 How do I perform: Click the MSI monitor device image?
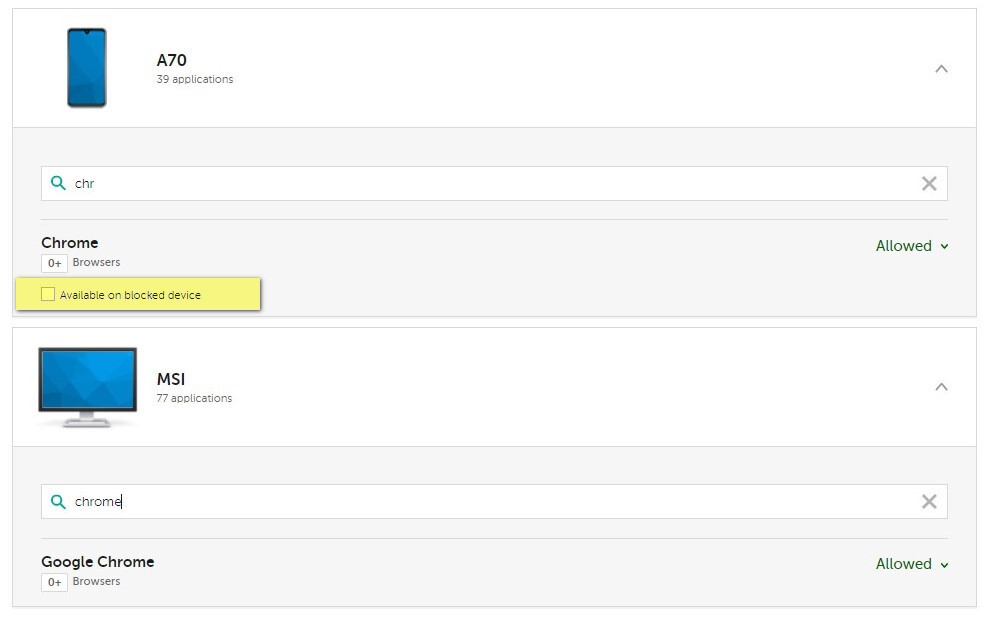coord(87,386)
